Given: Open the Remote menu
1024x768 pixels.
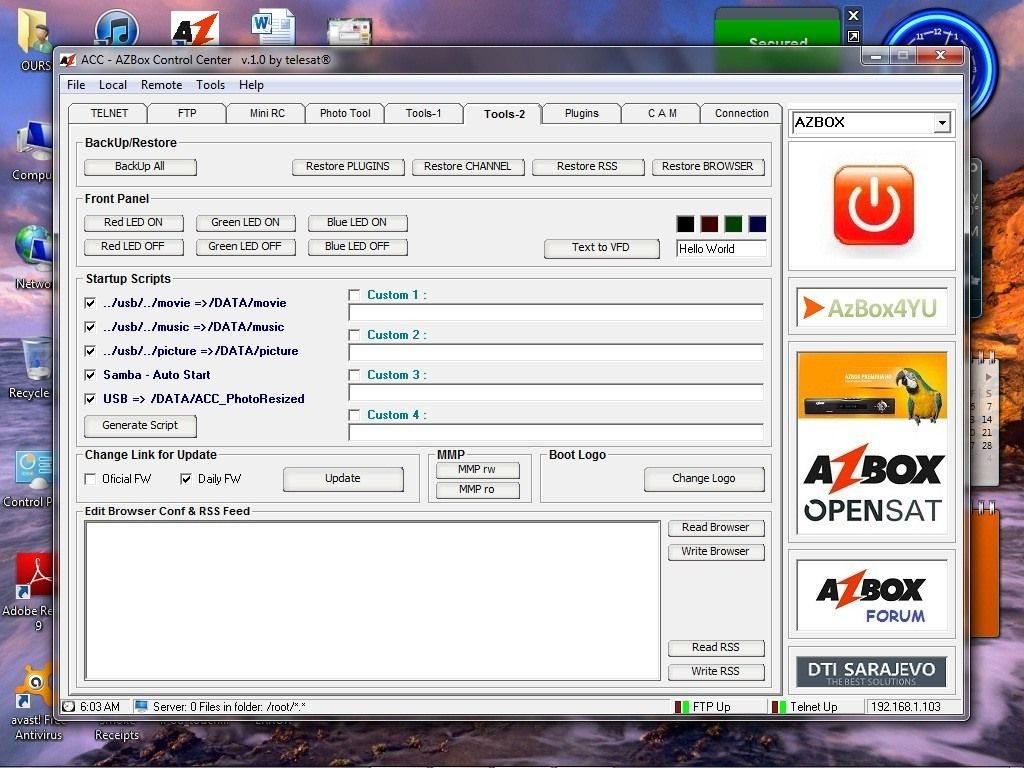Looking at the screenshot, I should 161,85.
